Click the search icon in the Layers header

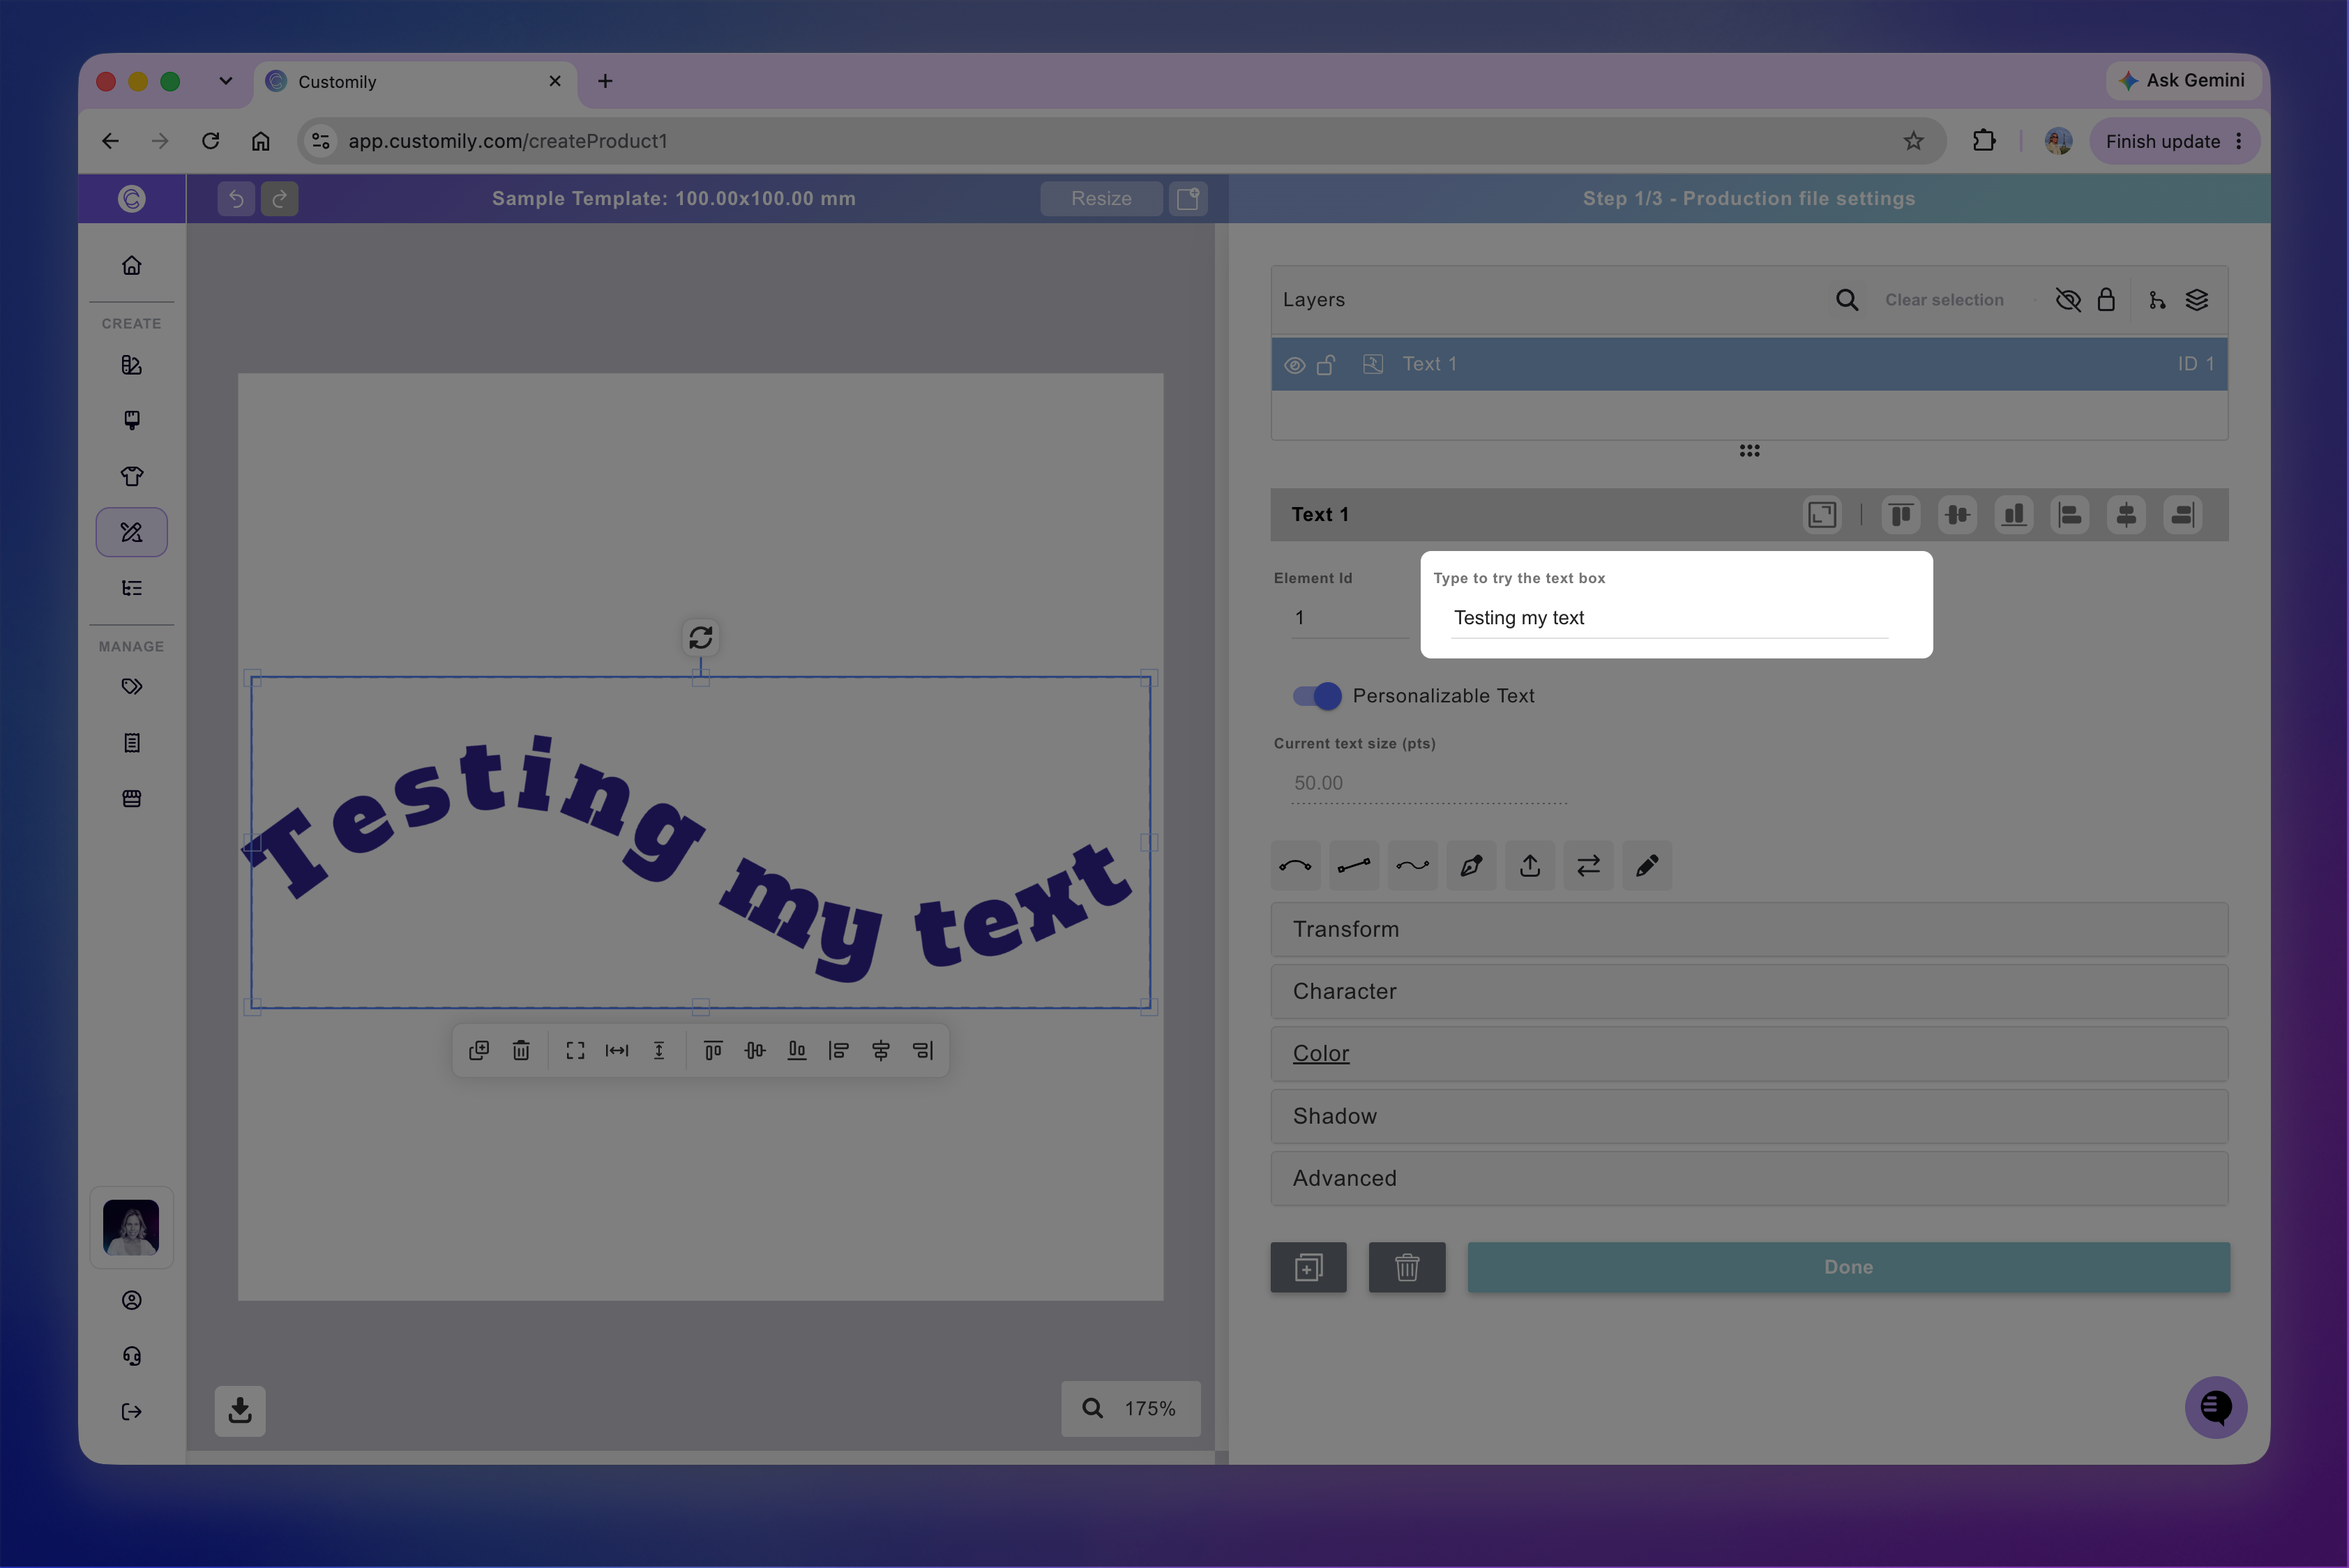point(1847,300)
